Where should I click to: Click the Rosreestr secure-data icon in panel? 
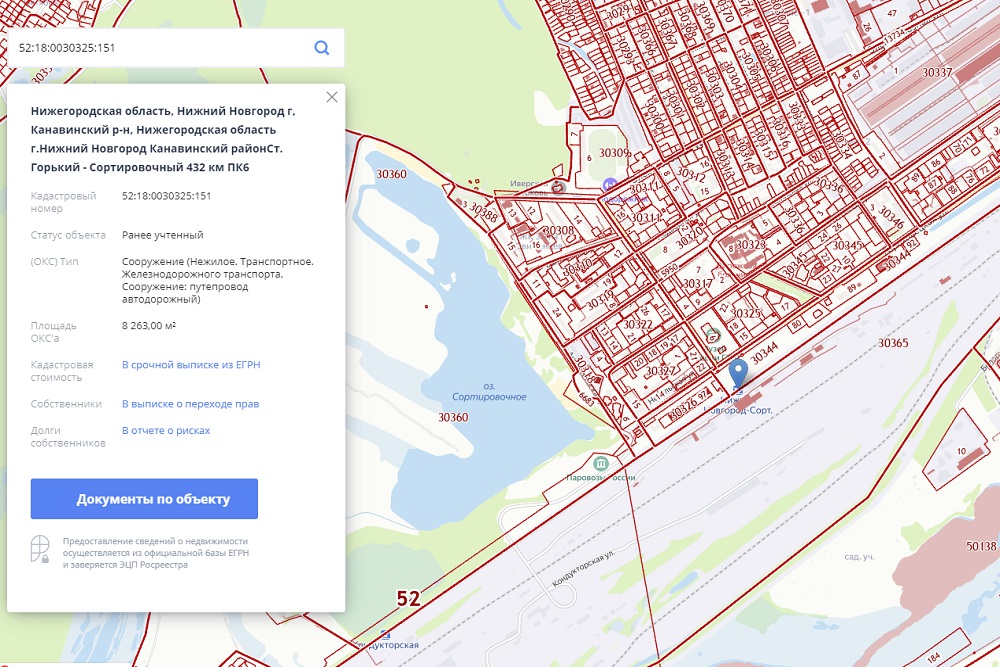[40, 550]
